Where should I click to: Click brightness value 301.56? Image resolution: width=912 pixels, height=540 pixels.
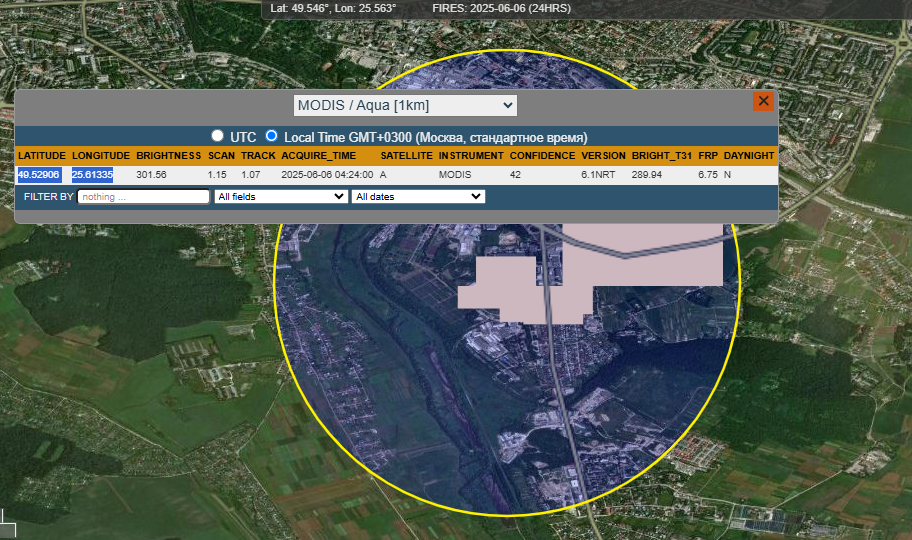pyautogui.click(x=151, y=175)
